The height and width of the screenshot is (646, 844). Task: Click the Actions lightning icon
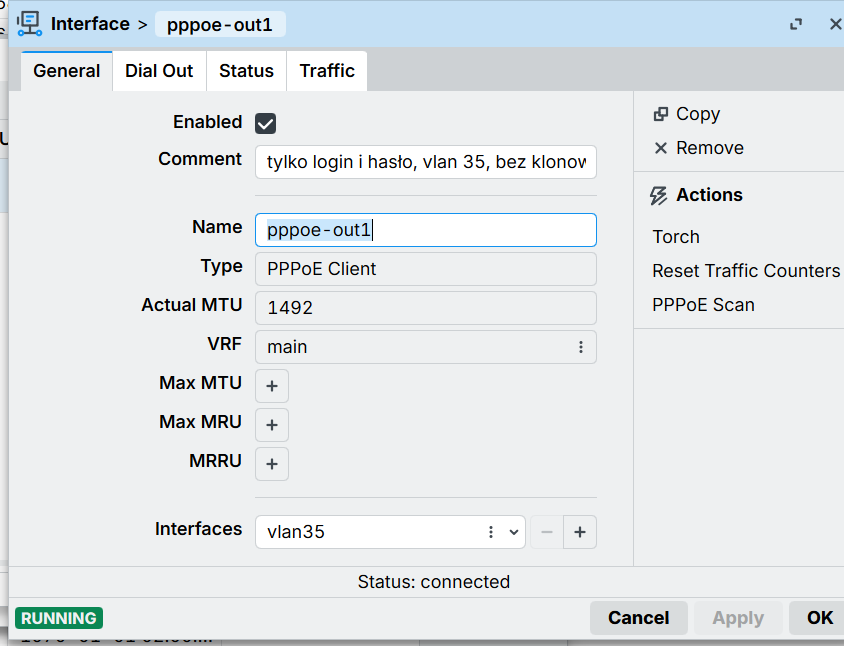[x=658, y=195]
